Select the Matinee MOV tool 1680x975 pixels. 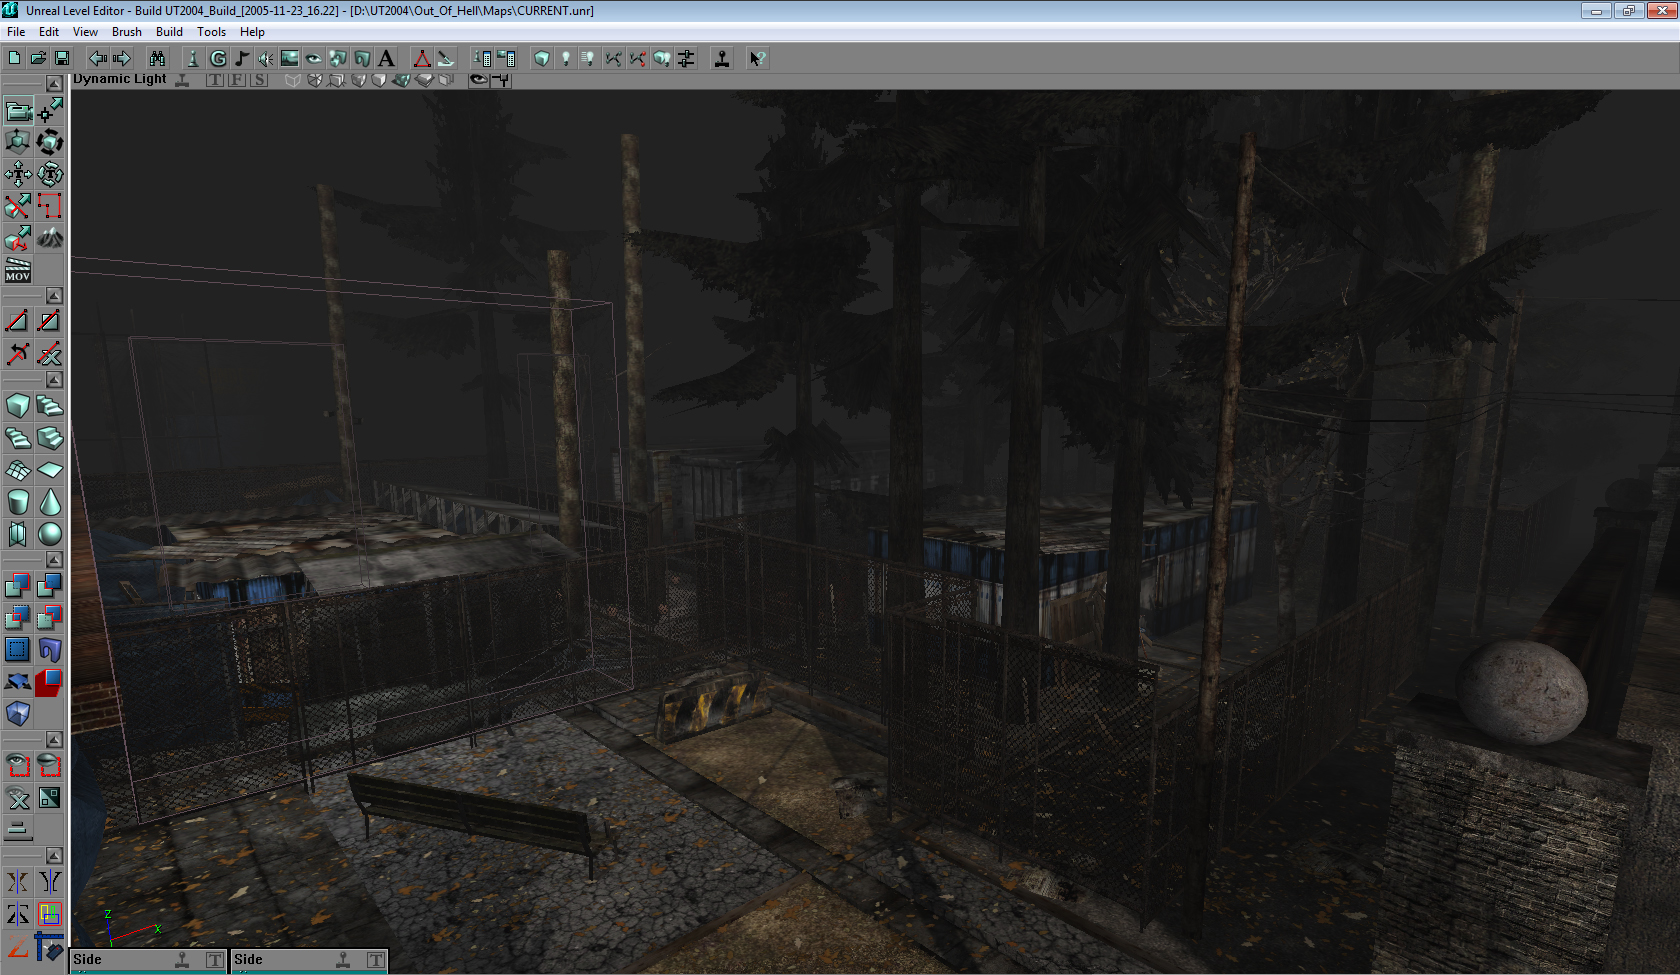18,270
